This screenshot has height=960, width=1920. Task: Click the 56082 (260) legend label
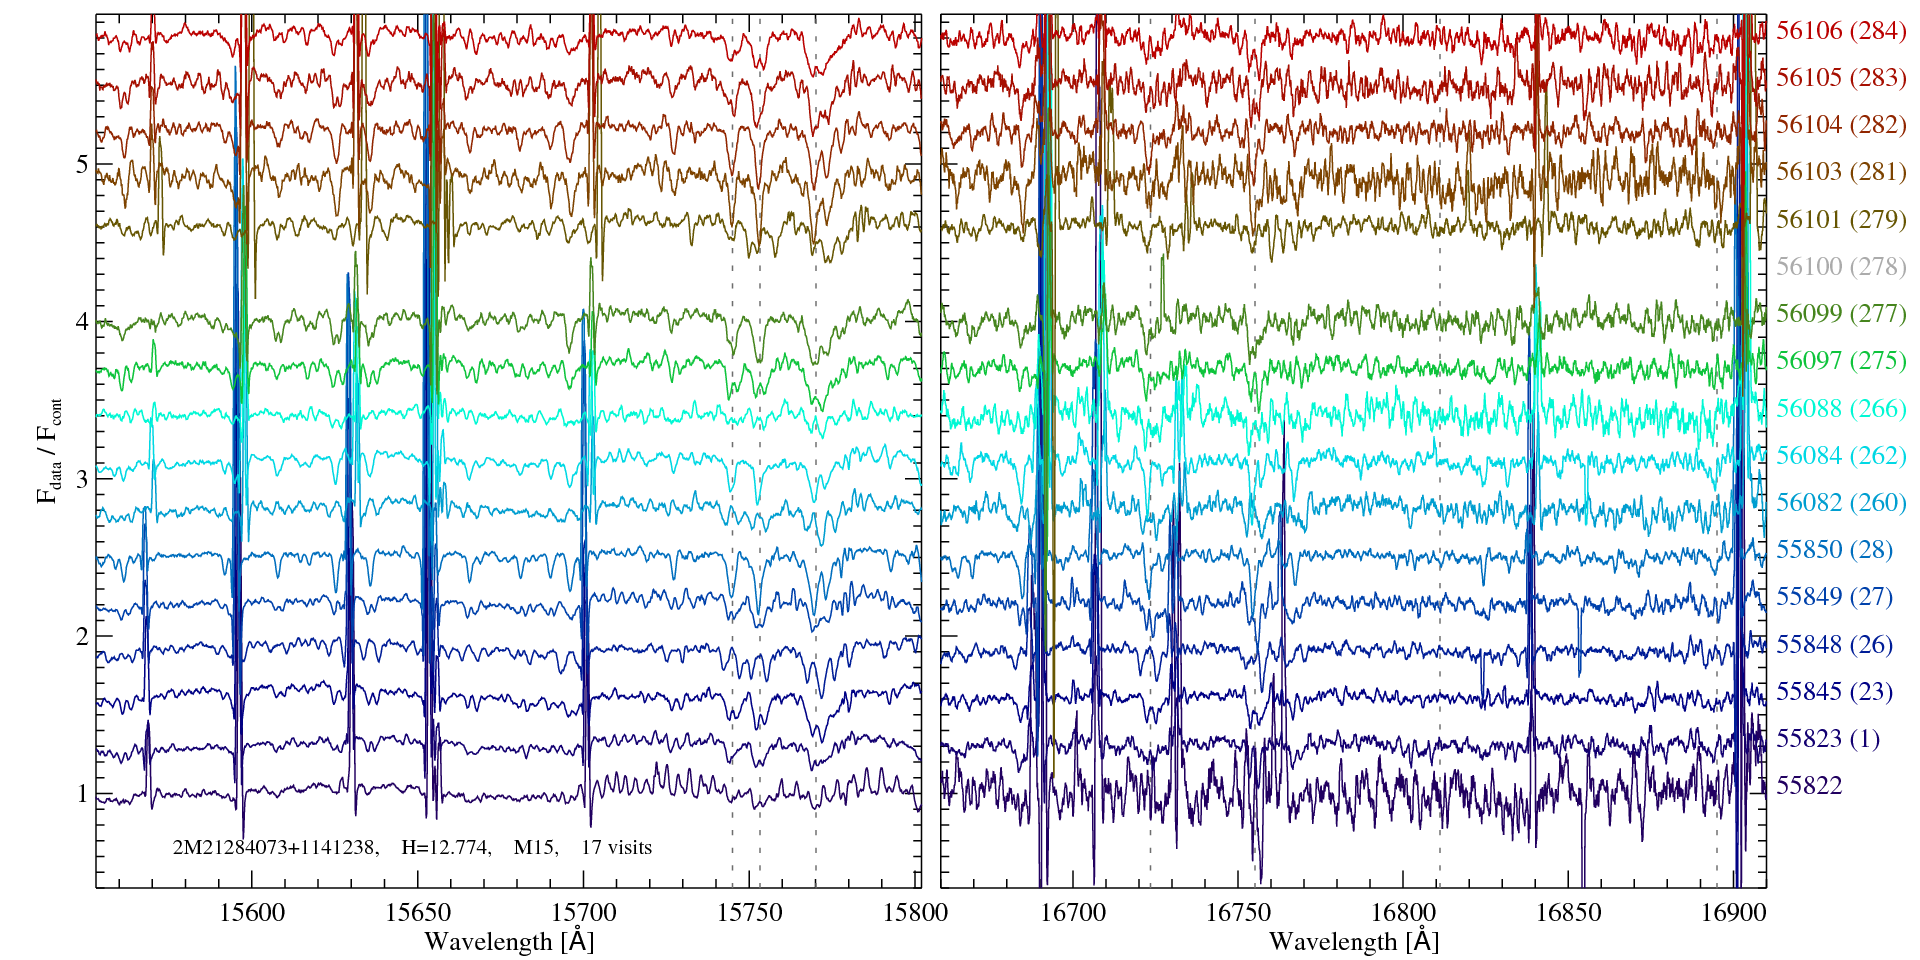coord(1840,503)
